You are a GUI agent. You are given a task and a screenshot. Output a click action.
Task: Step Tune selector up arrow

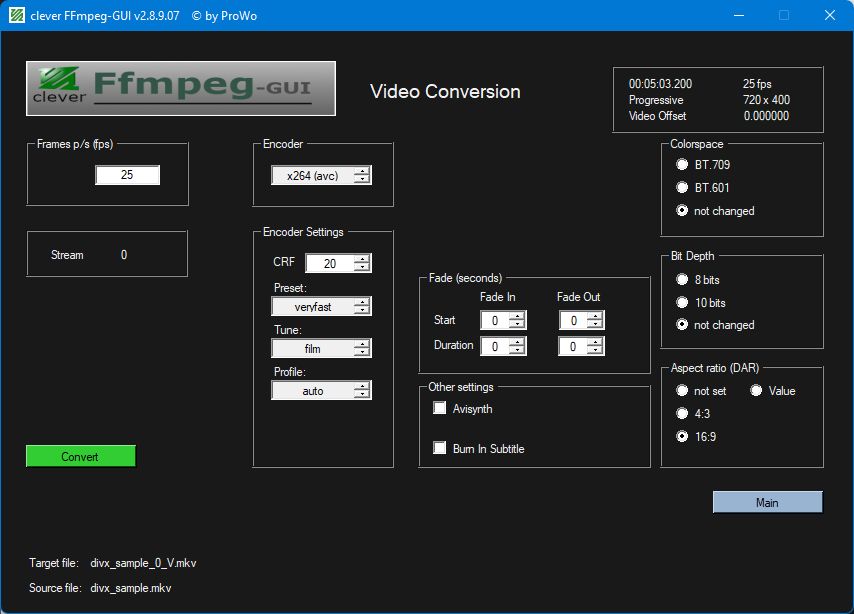(x=362, y=344)
